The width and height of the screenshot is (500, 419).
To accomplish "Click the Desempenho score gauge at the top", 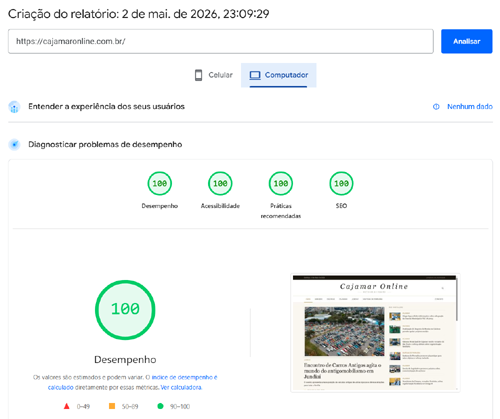I will pyautogui.click(x=160, y=183).
